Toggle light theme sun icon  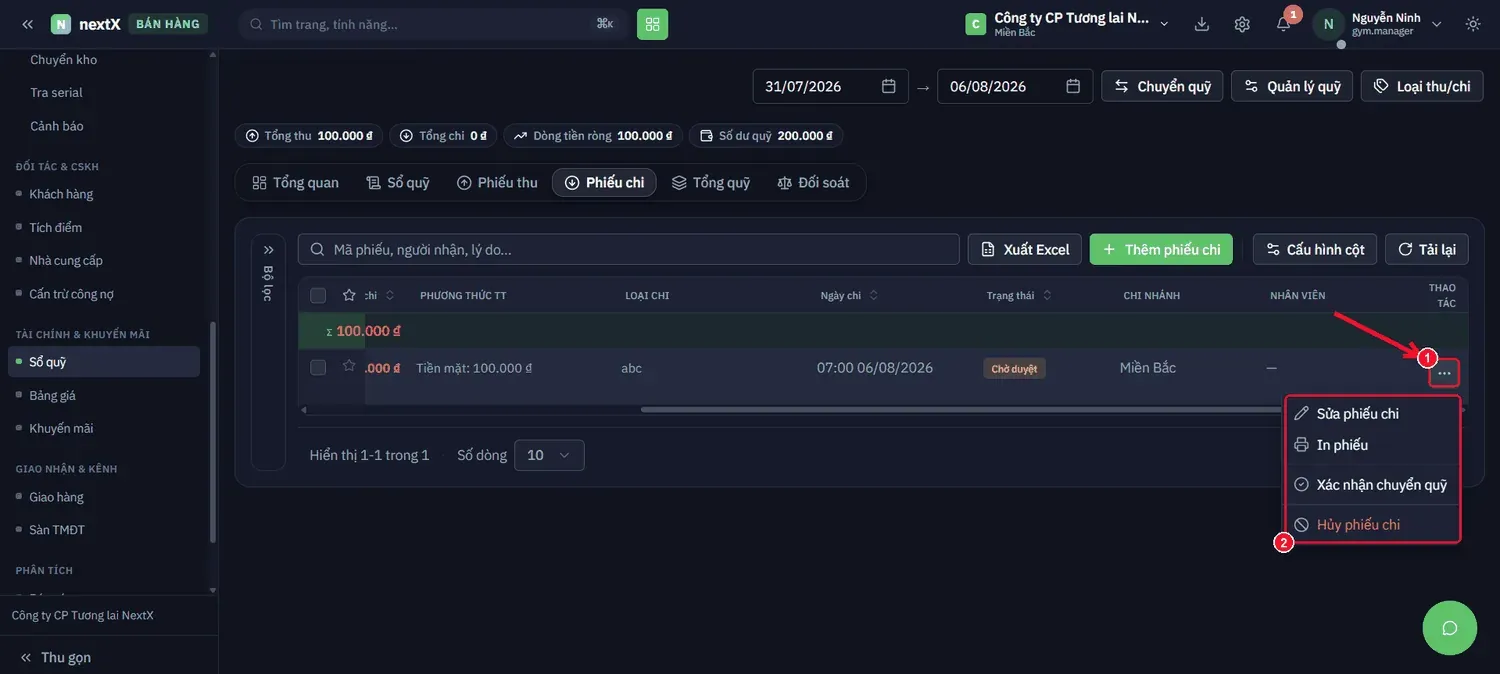point(1473,24)
